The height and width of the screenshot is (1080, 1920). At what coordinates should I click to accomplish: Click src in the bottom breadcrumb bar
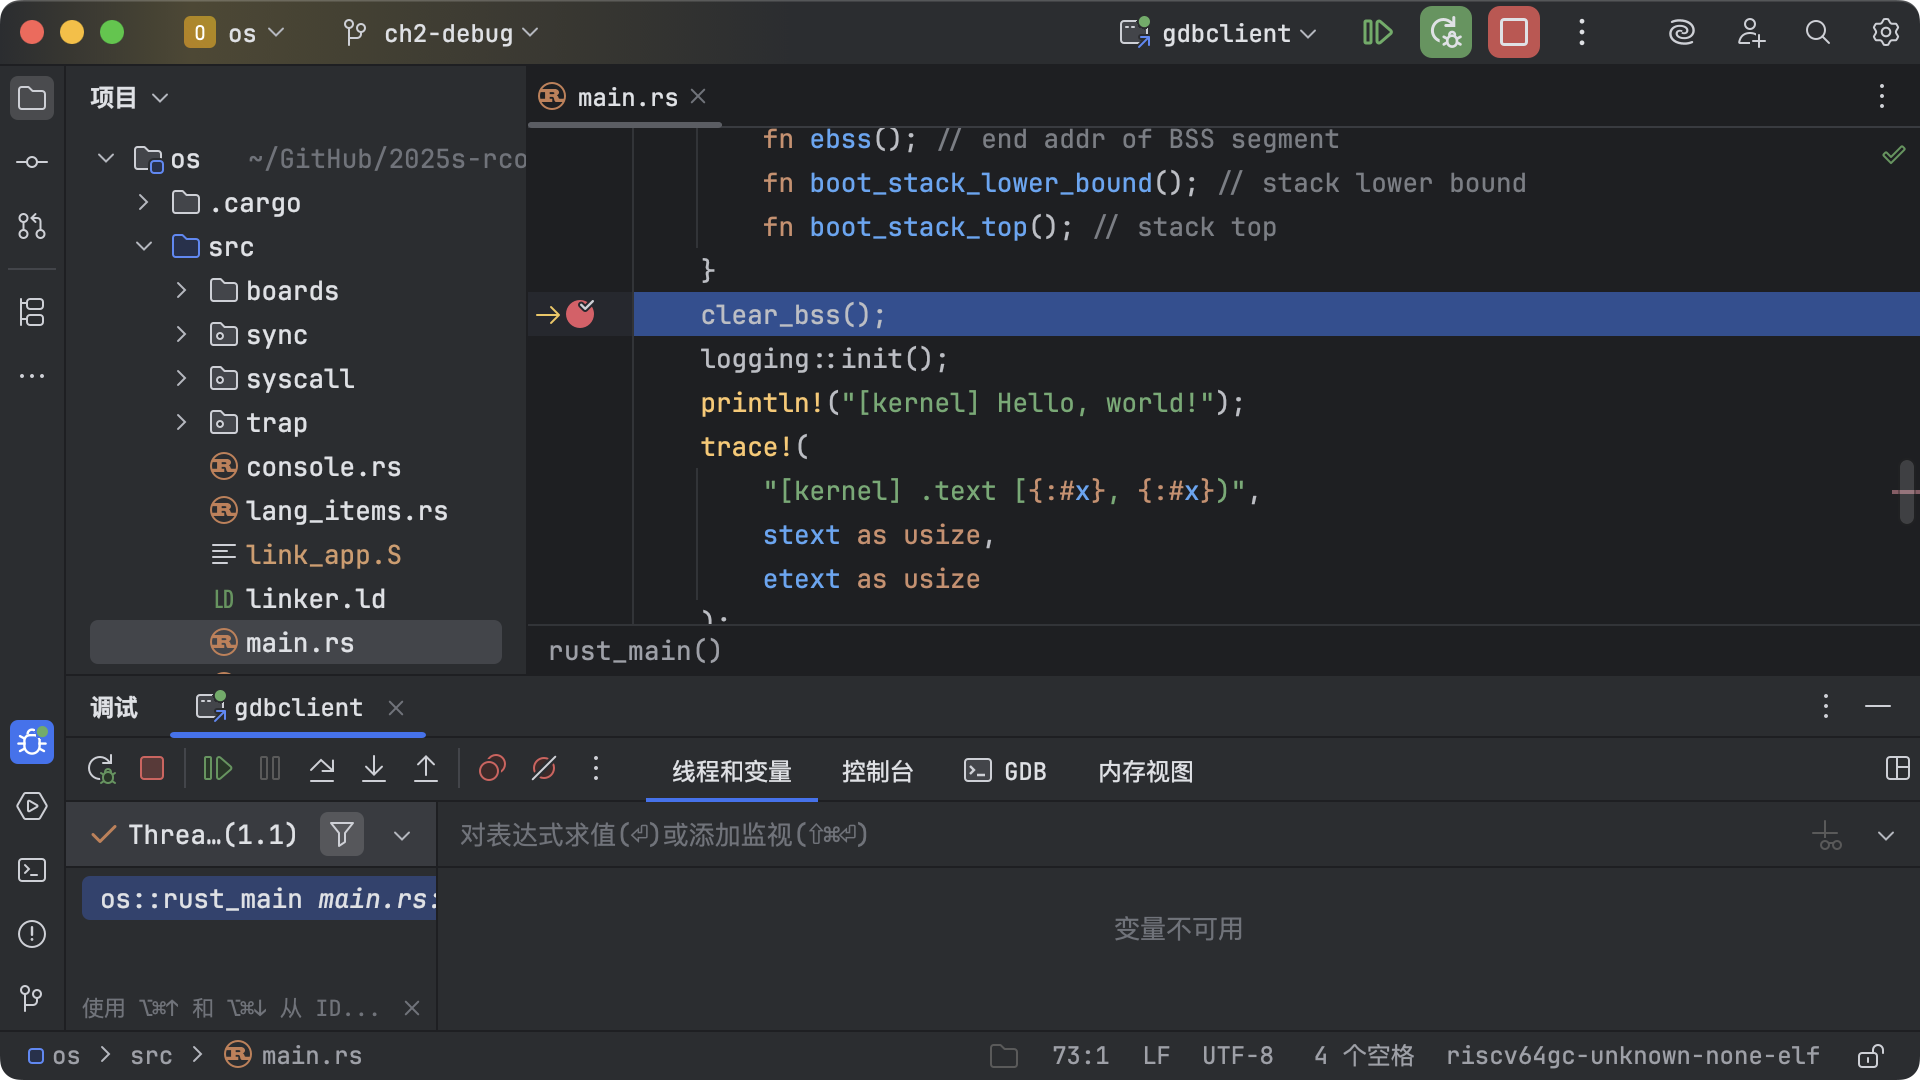click(x=151, y=1056)
